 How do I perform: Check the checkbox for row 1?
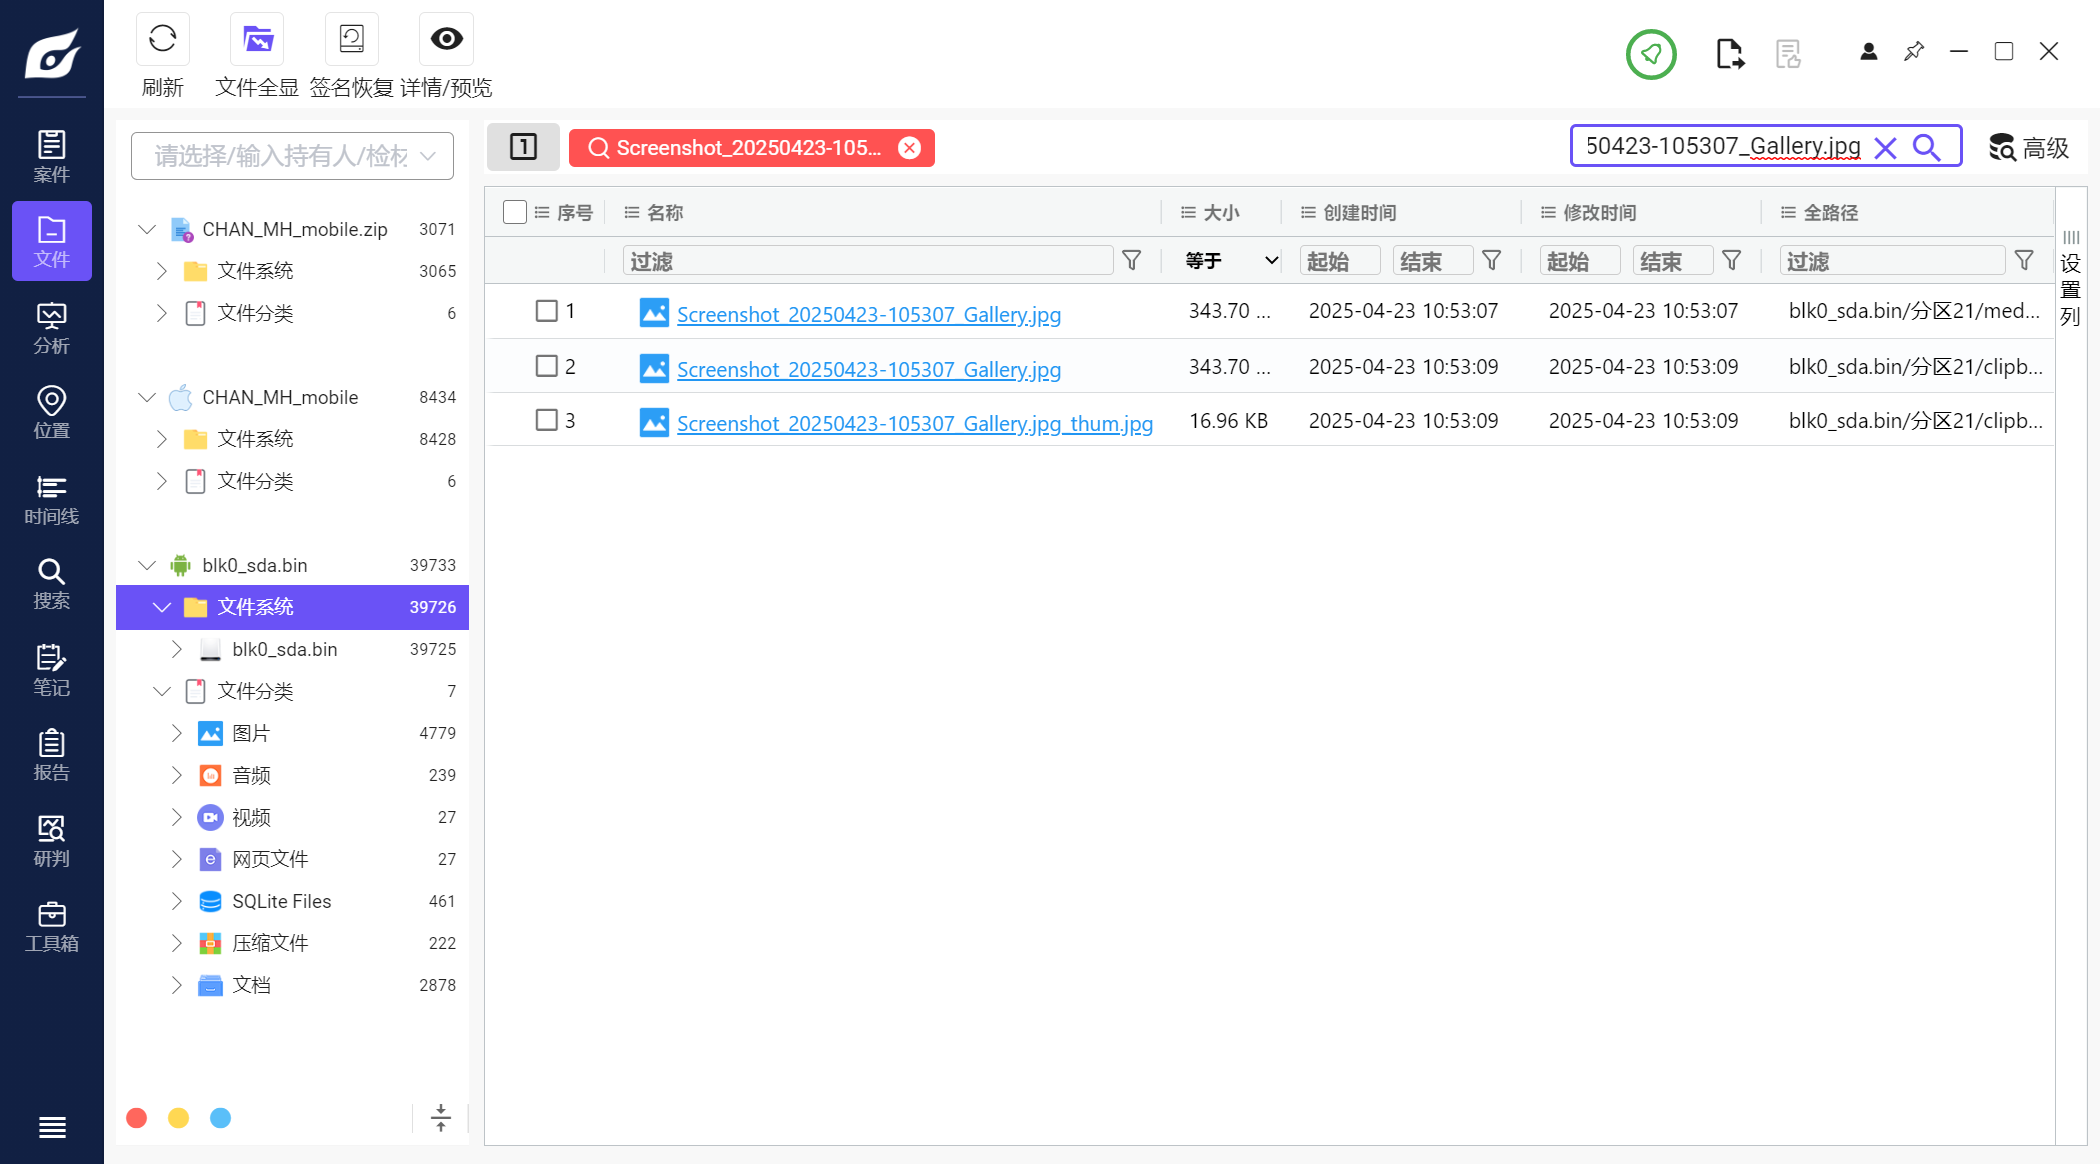click(546, 311)
